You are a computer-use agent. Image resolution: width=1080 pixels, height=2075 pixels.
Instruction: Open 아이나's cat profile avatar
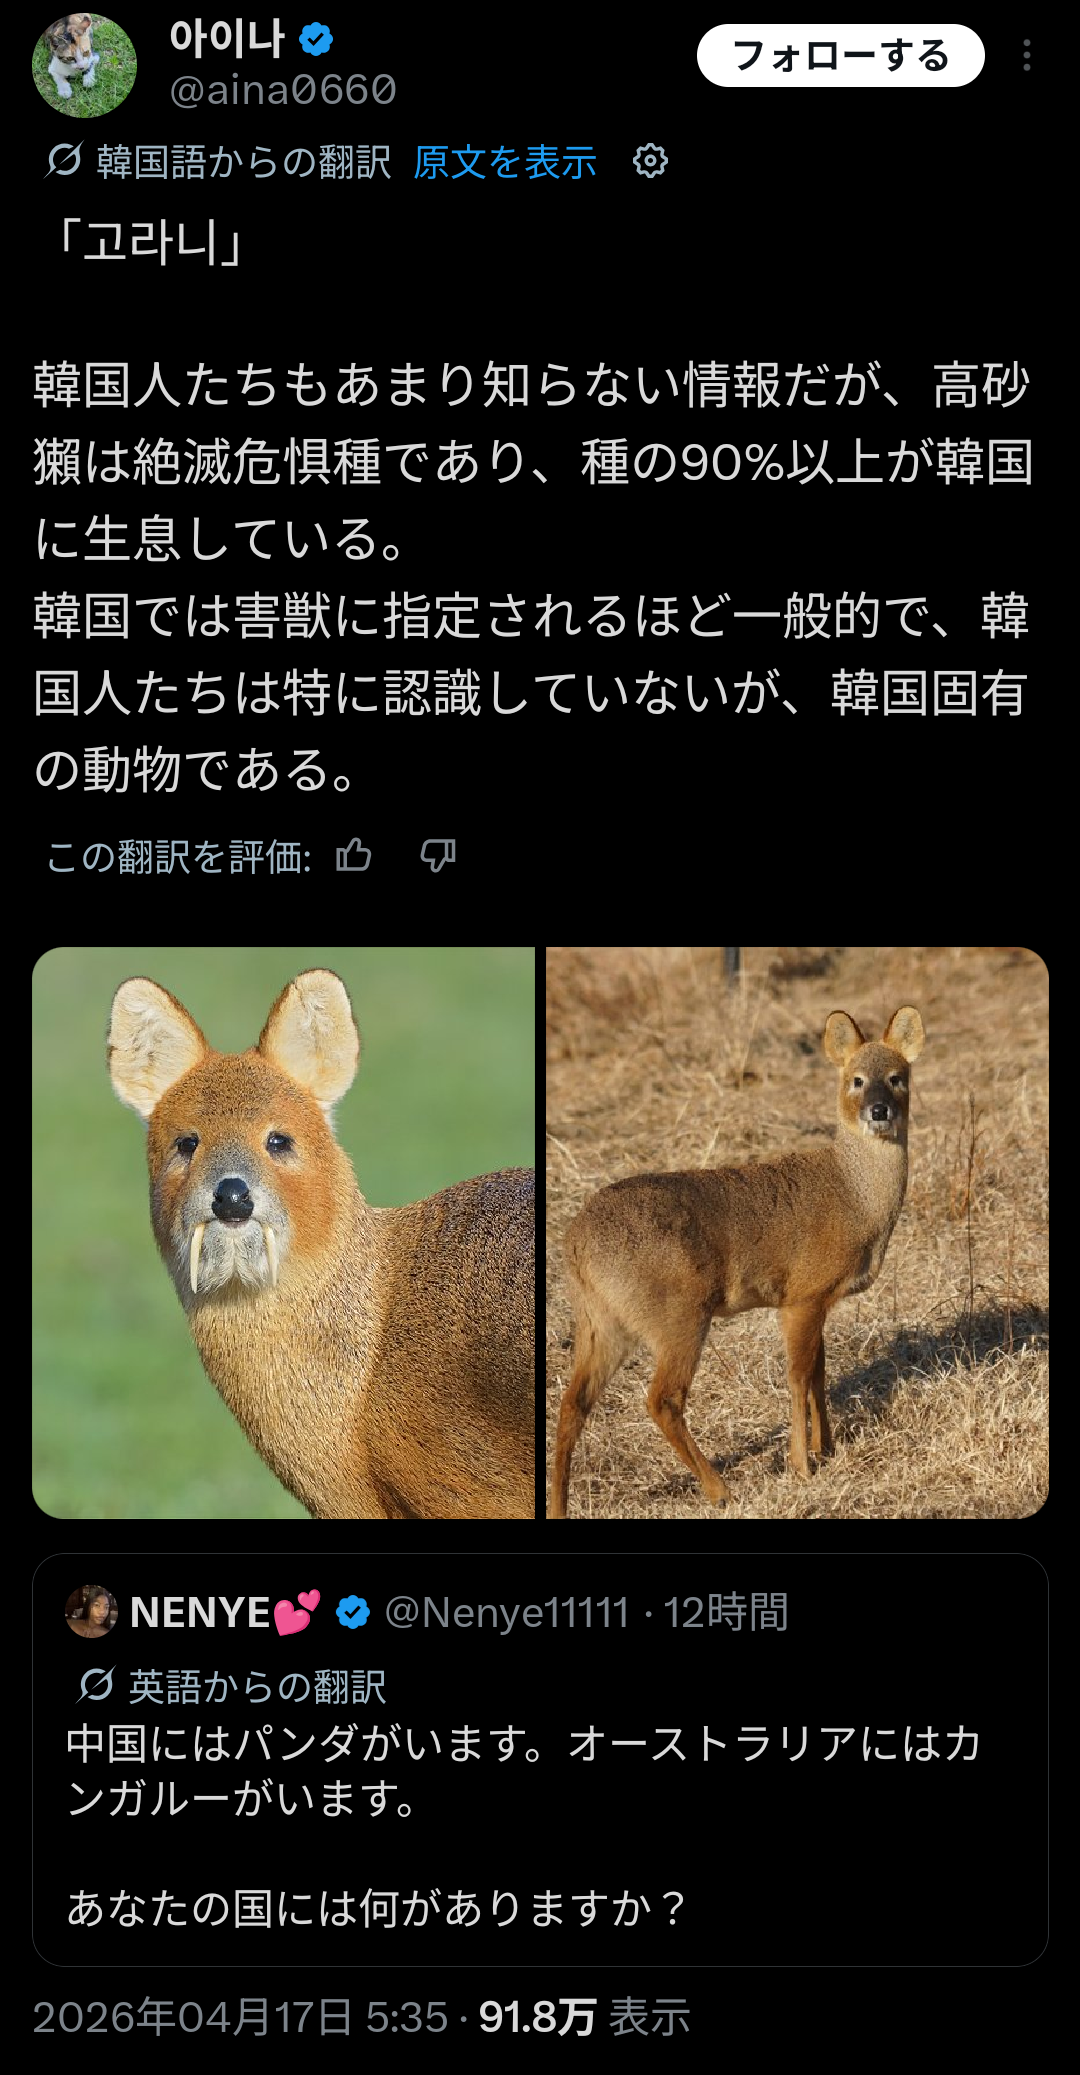(x=84, y=65)
